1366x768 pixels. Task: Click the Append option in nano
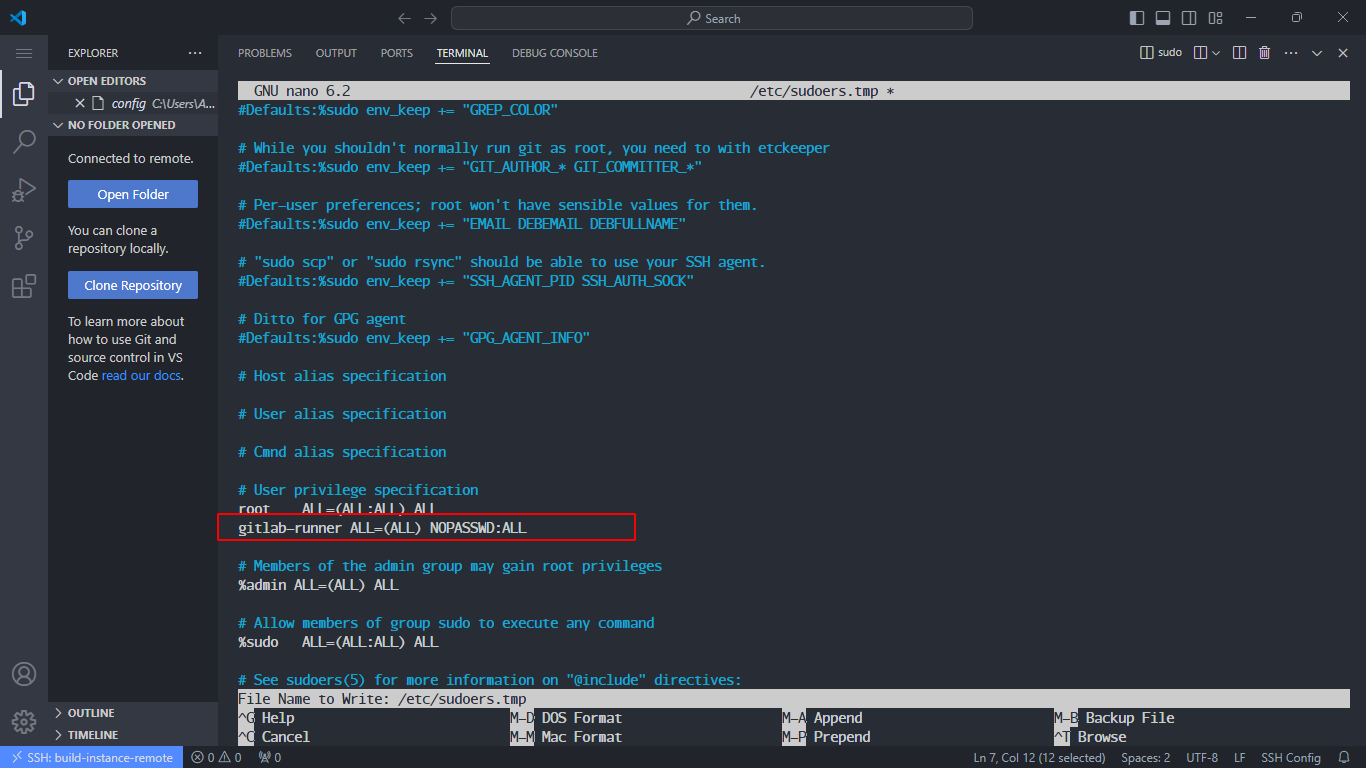coord(838,718)
